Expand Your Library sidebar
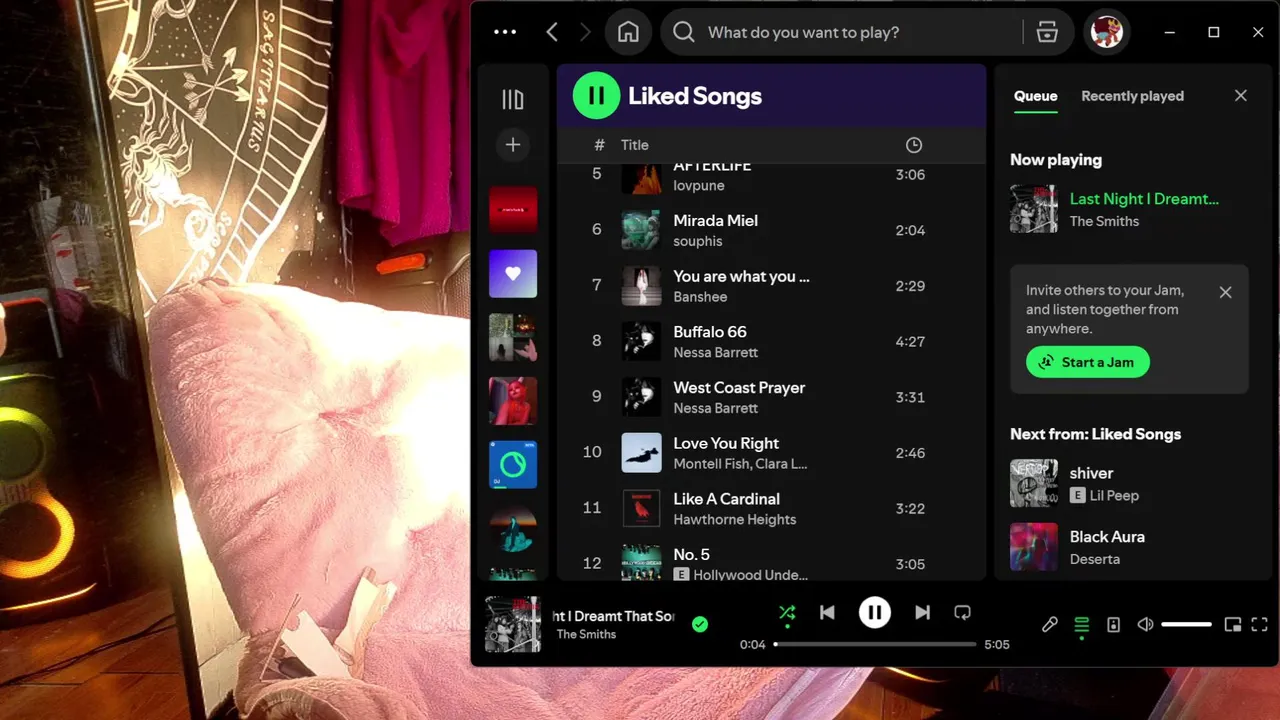Image resolution: width=1280 pixels, height=720 pixels. click(513, 99)
